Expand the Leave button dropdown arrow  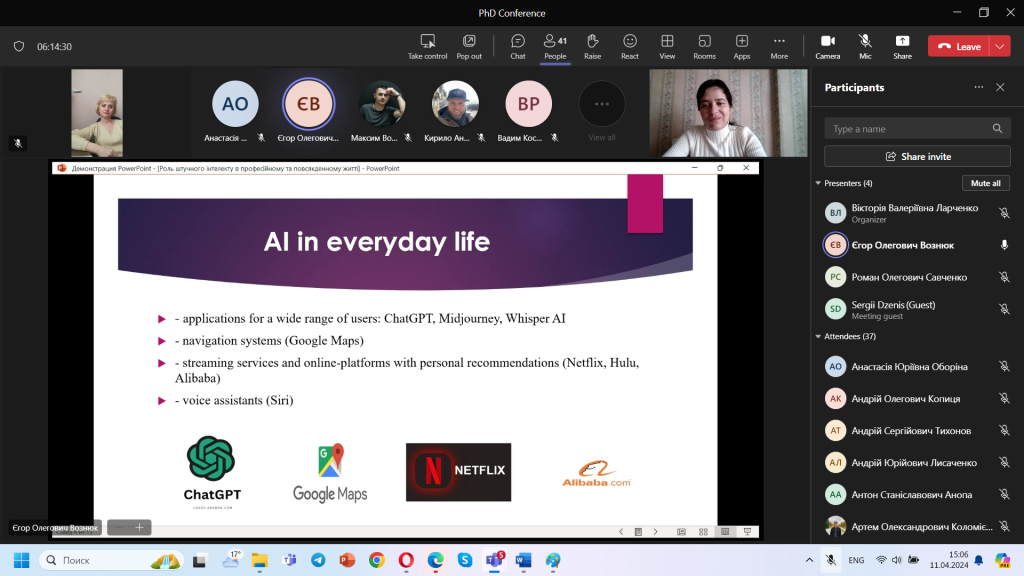(1000, 46)
